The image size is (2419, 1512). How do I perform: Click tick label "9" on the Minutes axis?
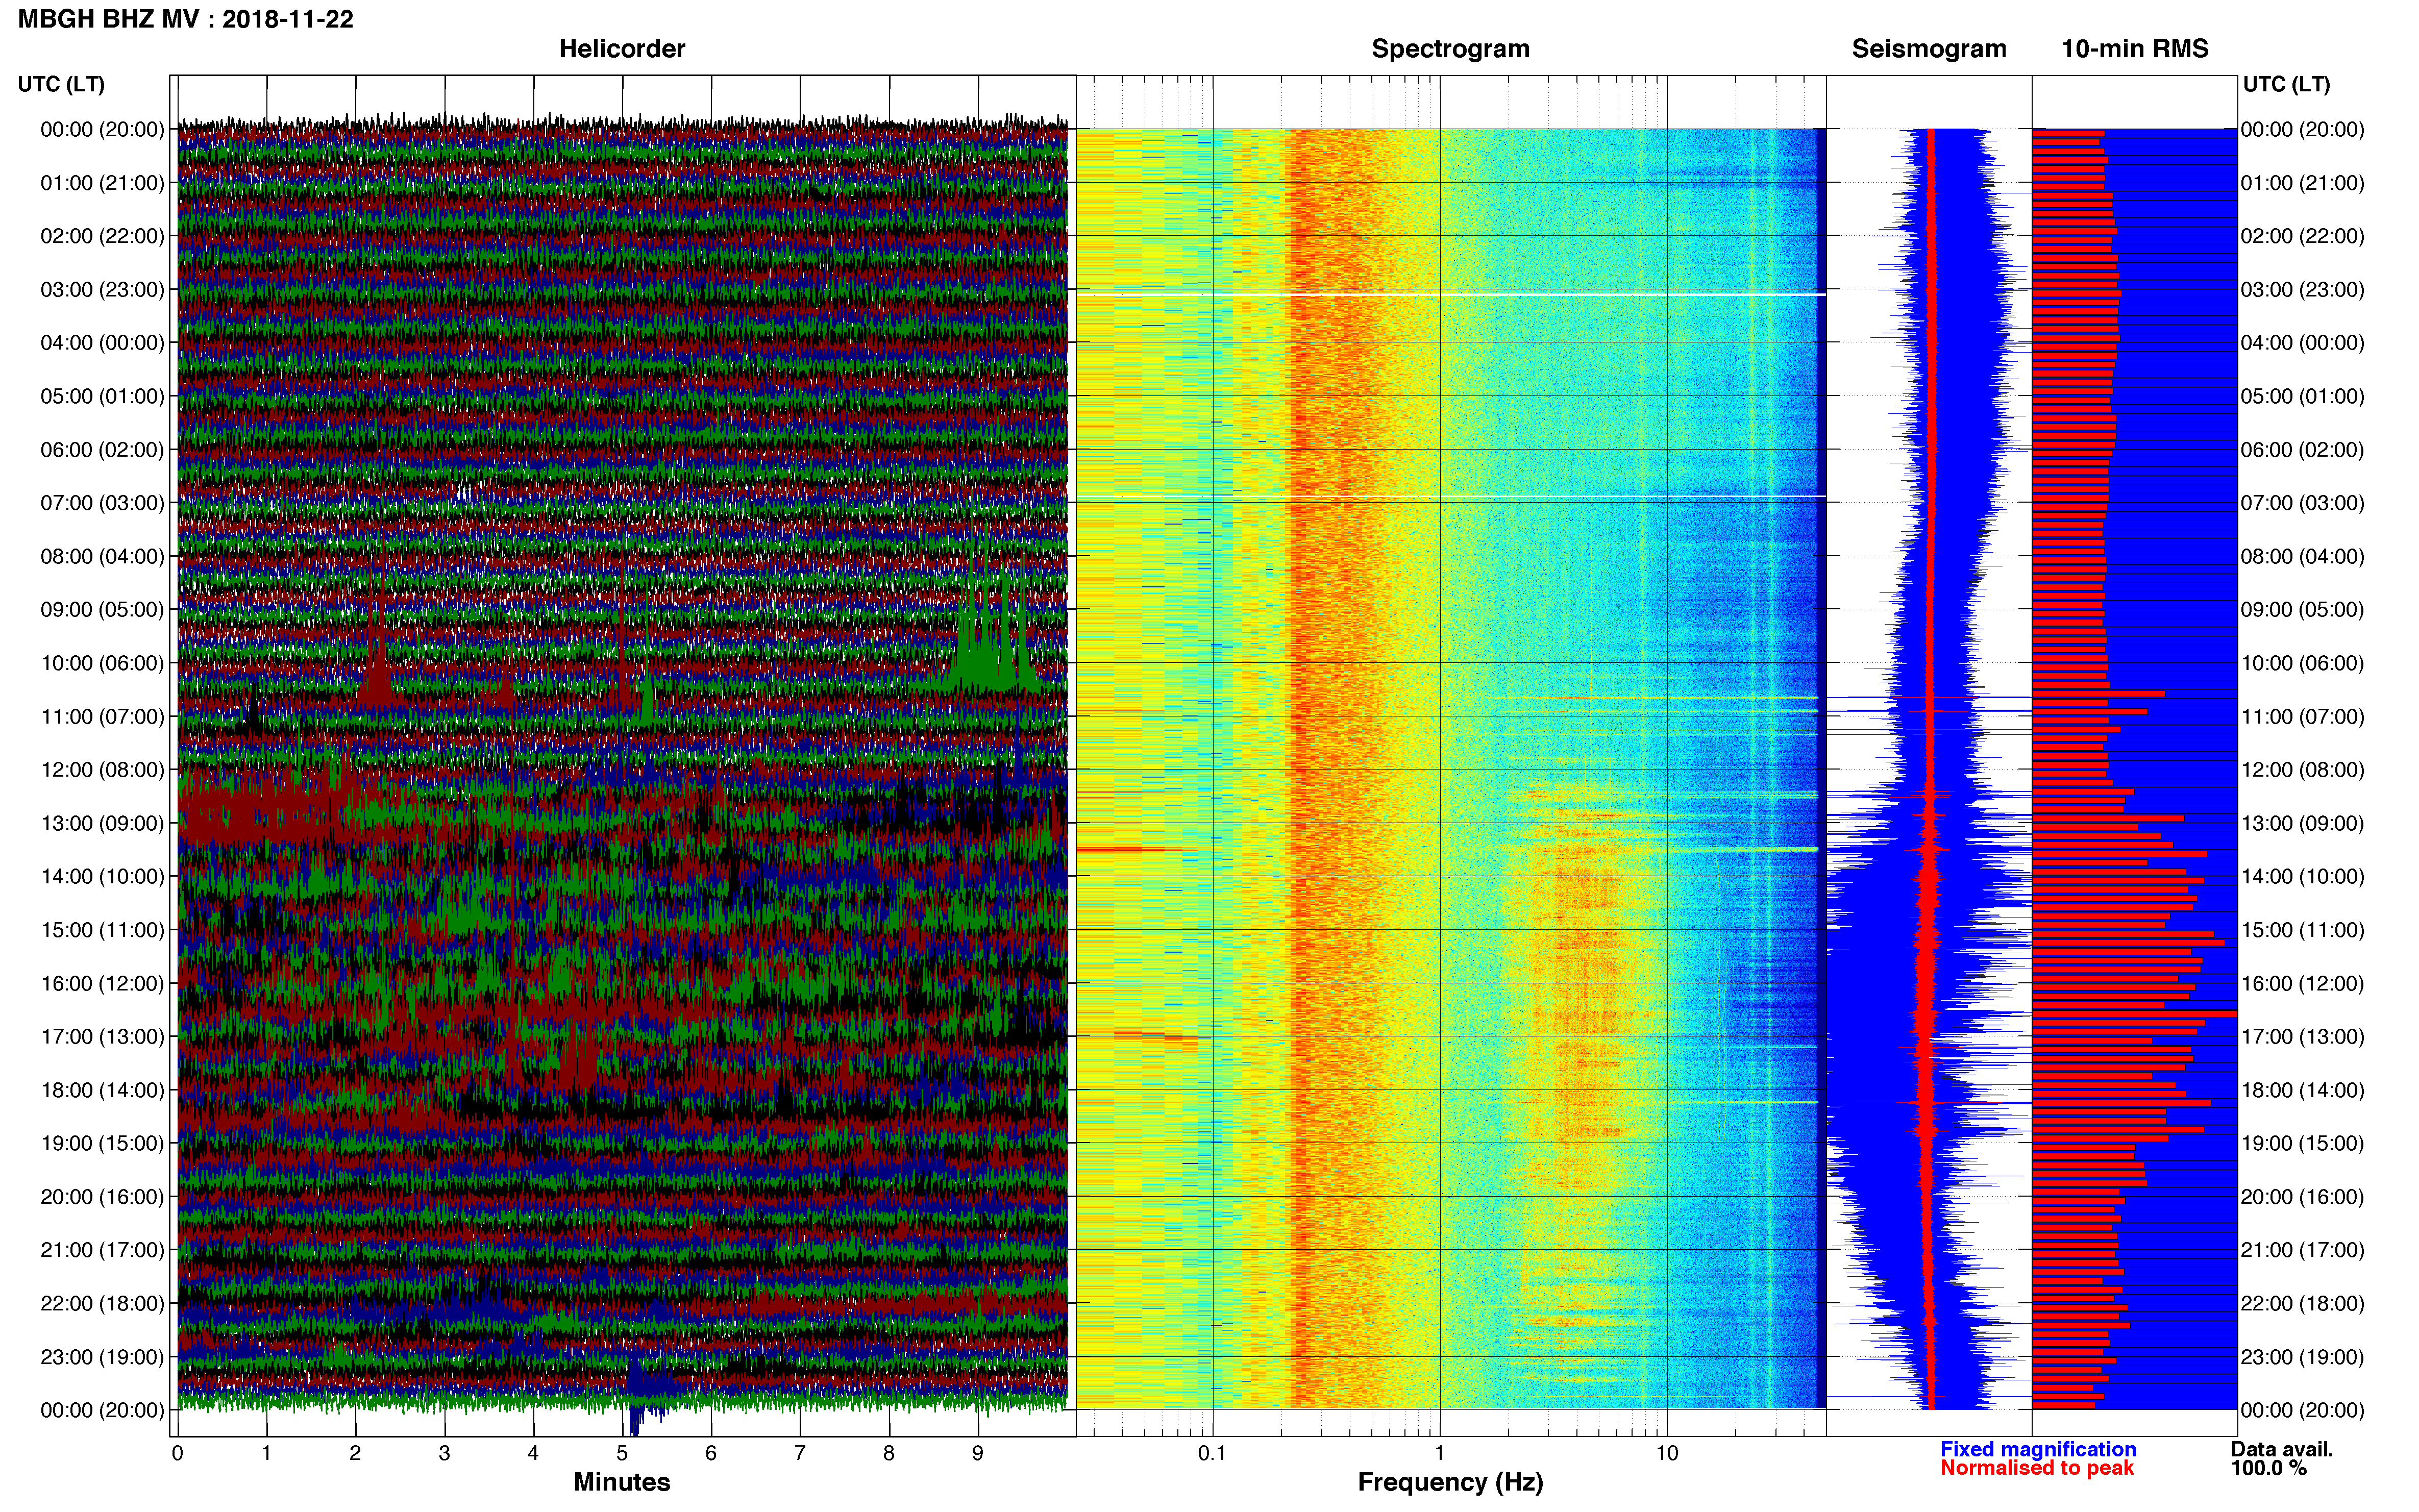tap(978, 1454)
